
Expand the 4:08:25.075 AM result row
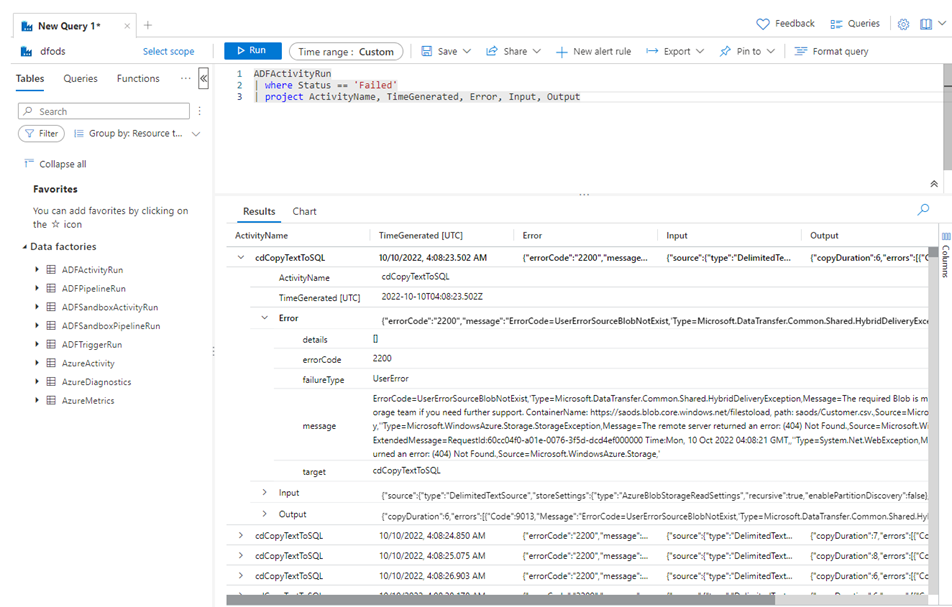coord(241,555)
